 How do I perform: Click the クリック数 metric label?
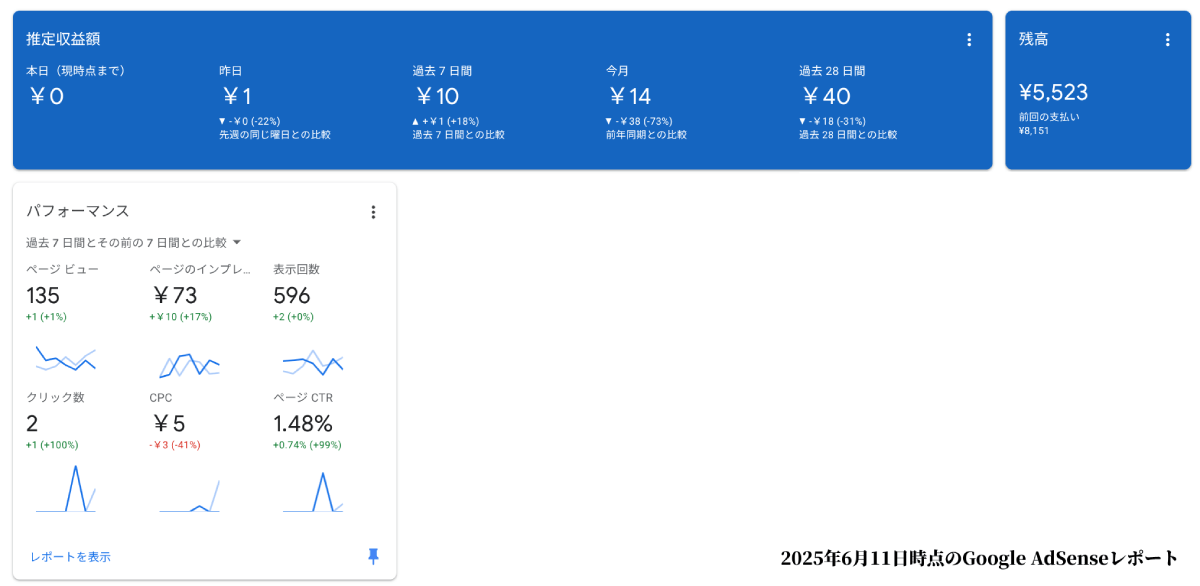pyautogui.click(x=55, y=397)
